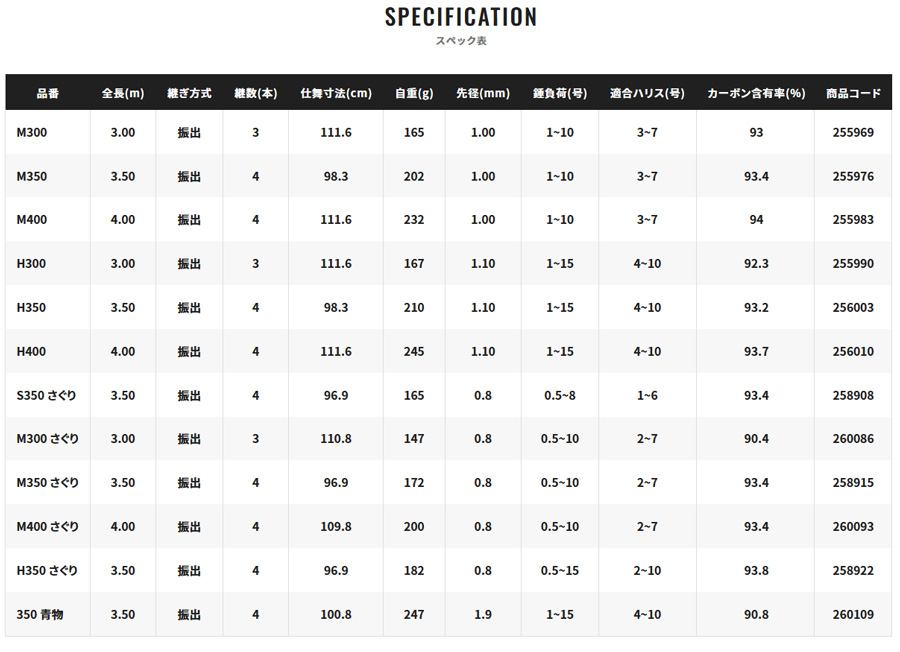Click the 継ぎ方式 column header
The height and width of the screenshot is (652, 900).
tap(189, 93)
